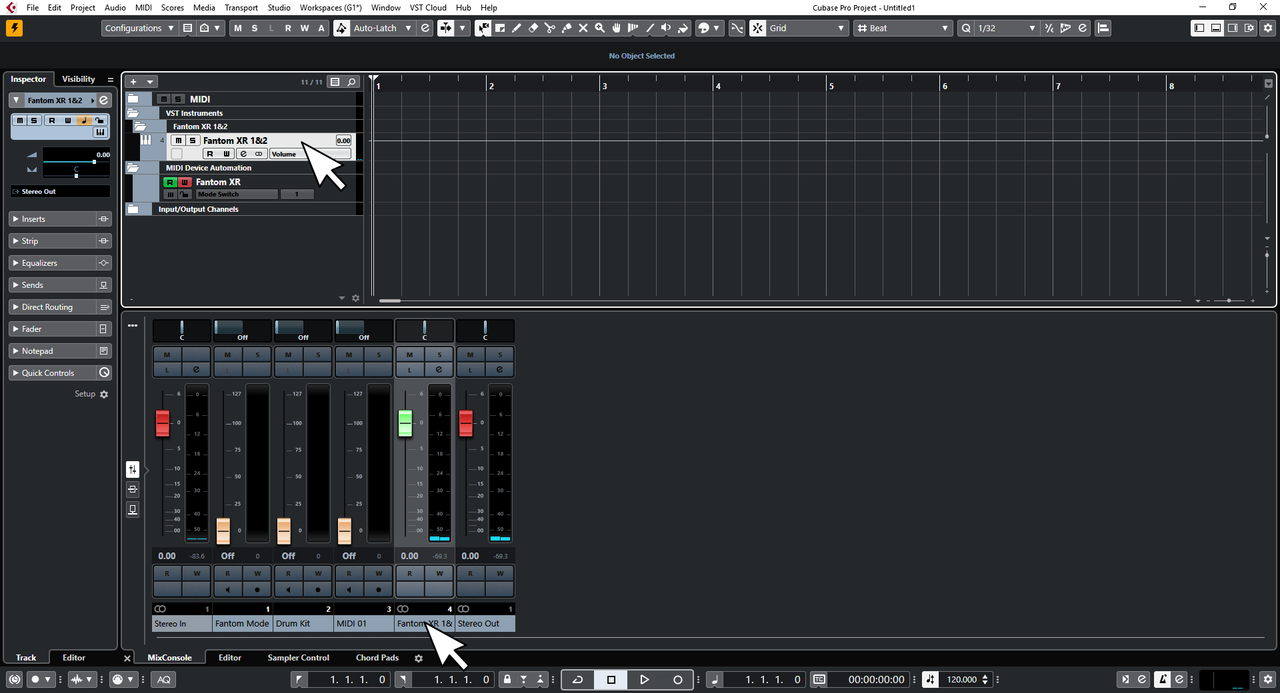Enable Write automation on Fantom XR device track
This screenshot has height=693, width=1280.
click(x=185, y=182)
